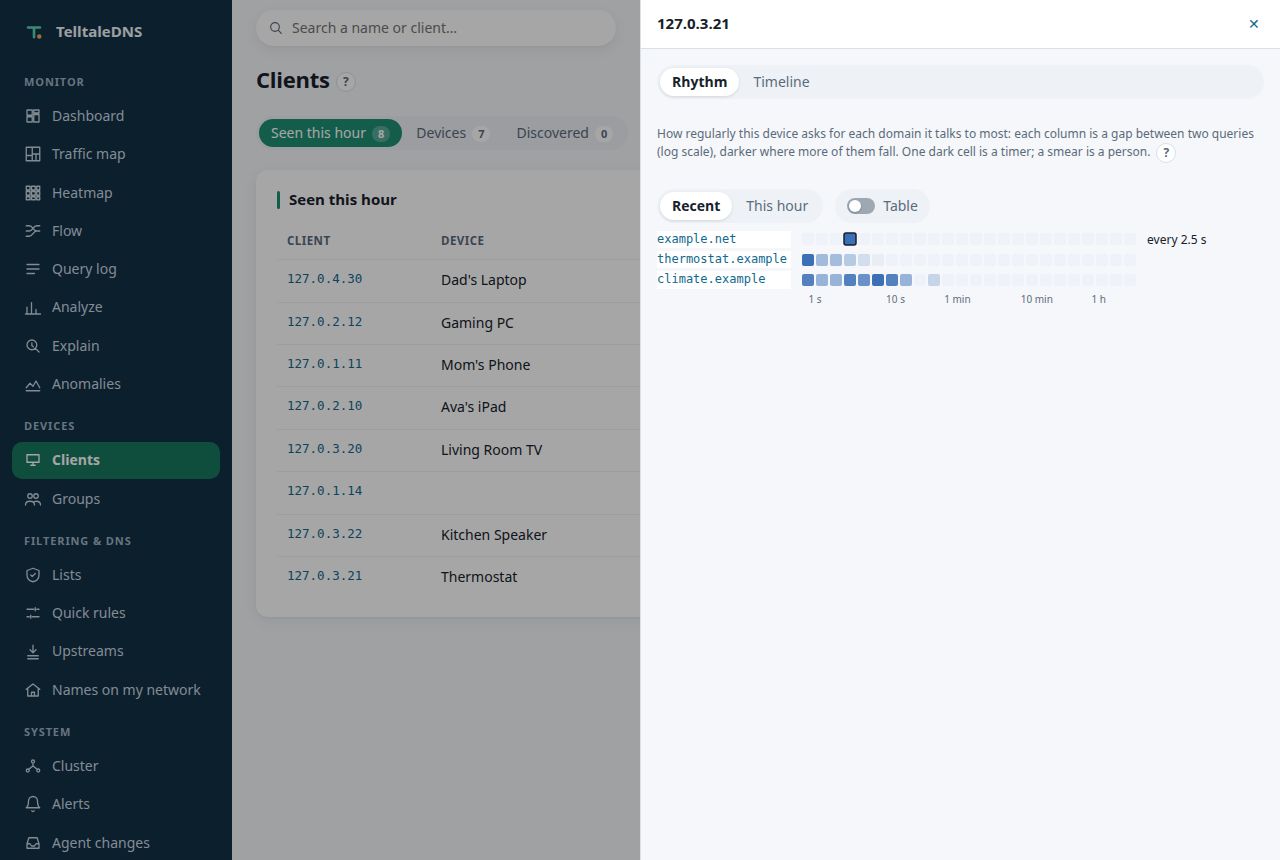The width and height of the screenshot is (1280, 860).
Task: Open the Analyze chart icon
Action: pyautogui.click(x=33, y=307)
